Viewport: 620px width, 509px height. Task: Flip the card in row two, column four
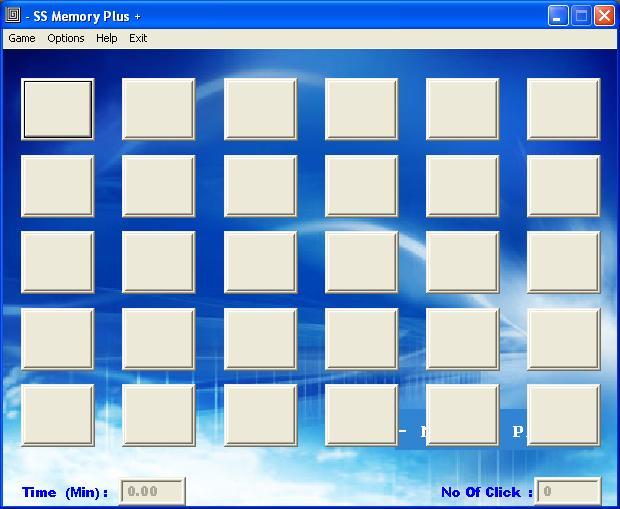click(361, 186)
